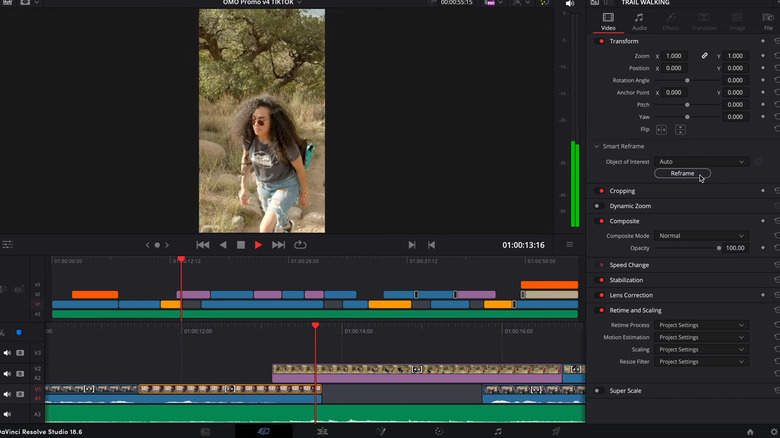The height and width of the screenshot is (438, 780).
Task: Toggle the Loop playback icon
Action: pos(300,245)
